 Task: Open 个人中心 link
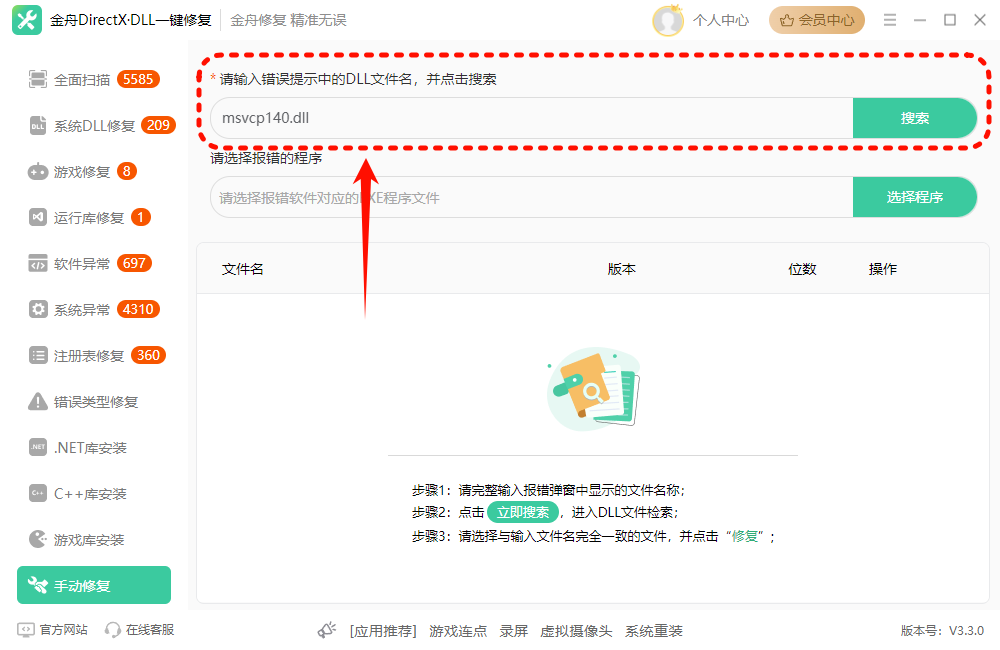[x=721, y=20]
